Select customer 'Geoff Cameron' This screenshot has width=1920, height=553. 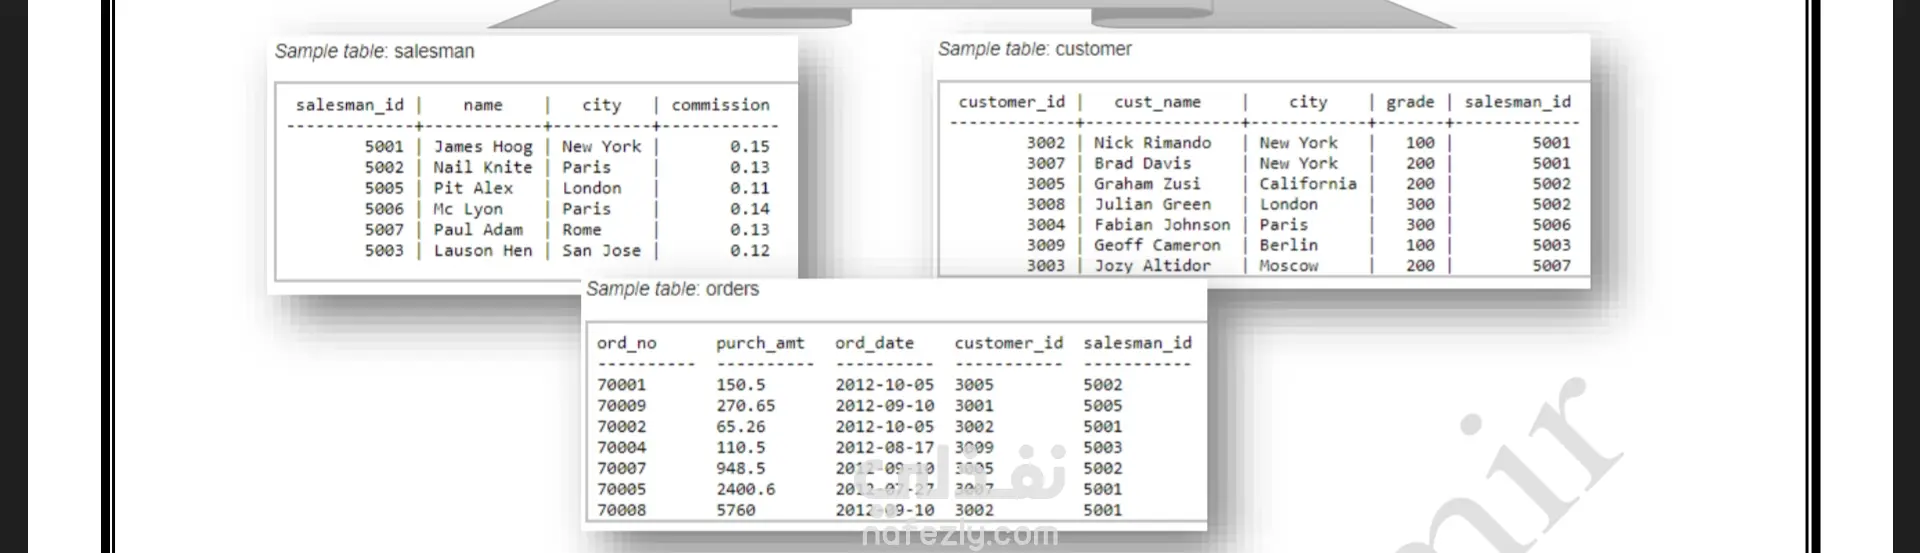click(x=1157, y=245)
